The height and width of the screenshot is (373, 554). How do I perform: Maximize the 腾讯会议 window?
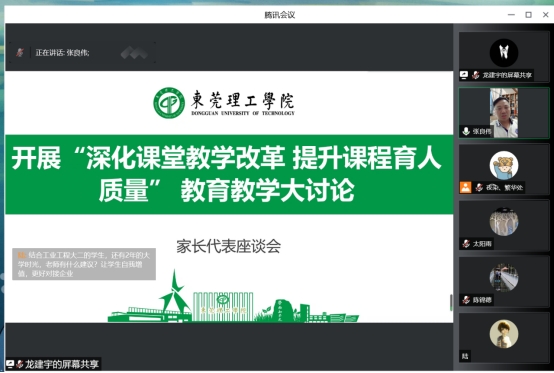[x=529, y=14]
